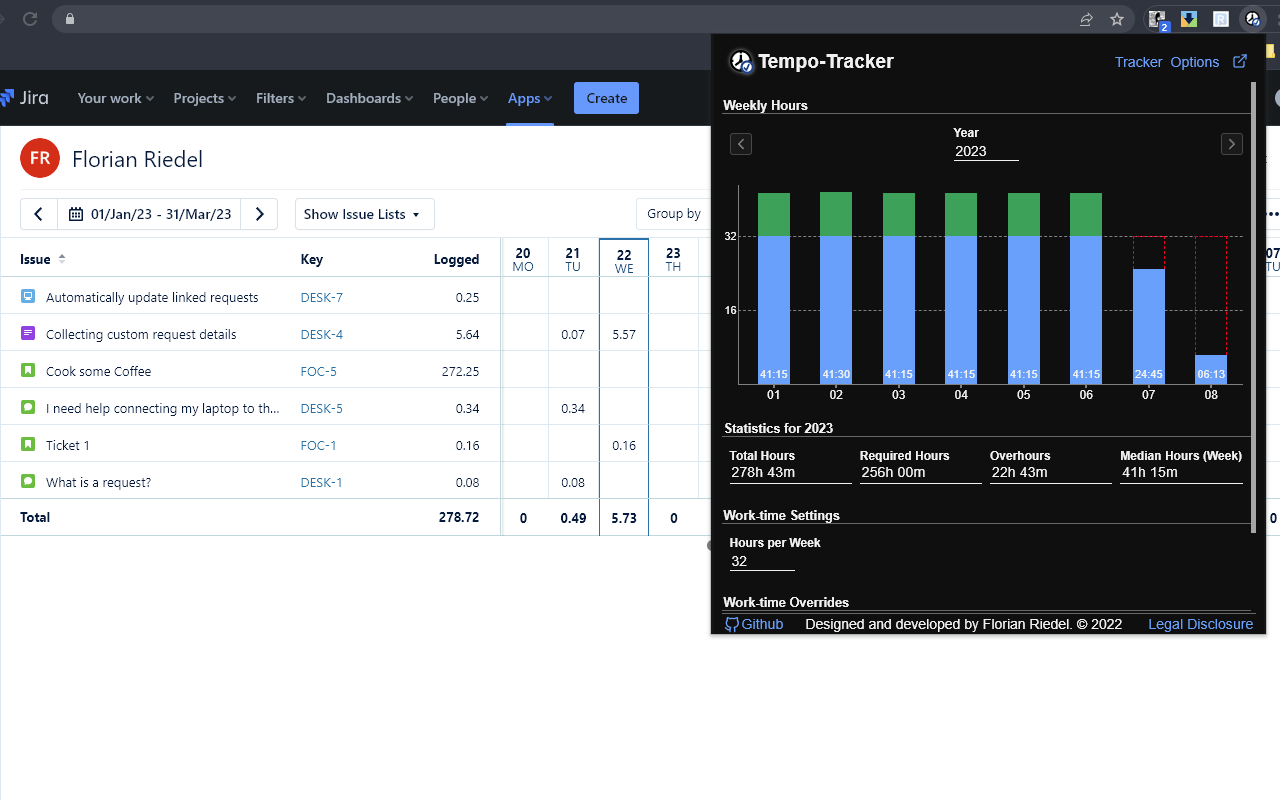Image resolution: width=1280 pixels, height=800 pixels.
Task: Click the icon for What is a request?
Action: (28, 482)
